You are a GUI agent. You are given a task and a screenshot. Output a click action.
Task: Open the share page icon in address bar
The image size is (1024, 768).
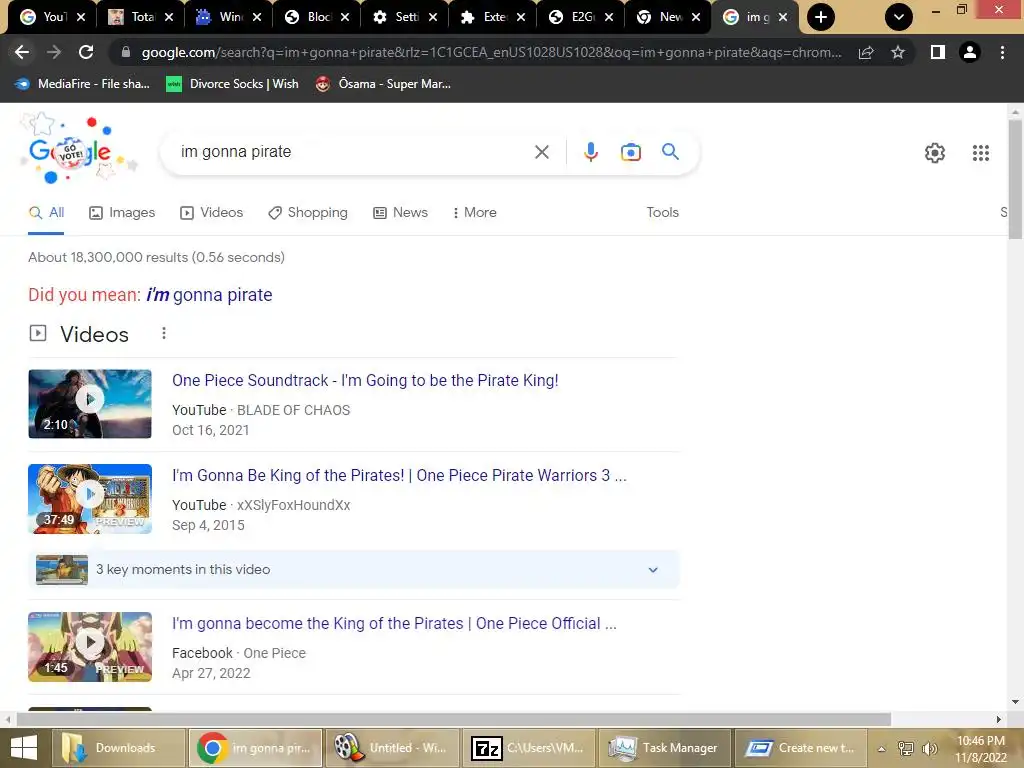pyautogui.click(x=866, y=52)
